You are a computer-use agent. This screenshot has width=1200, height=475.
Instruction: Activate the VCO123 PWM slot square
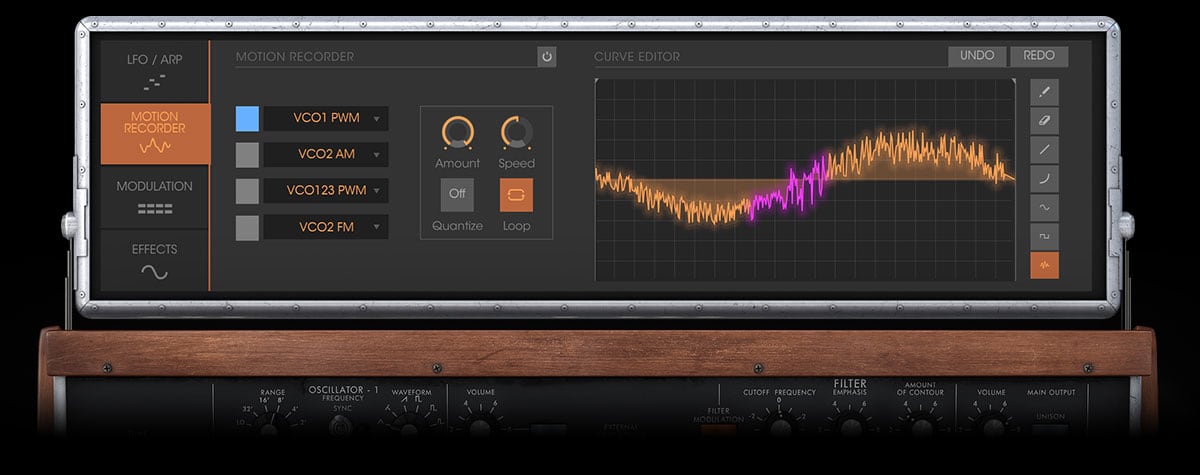coord(247,191)
